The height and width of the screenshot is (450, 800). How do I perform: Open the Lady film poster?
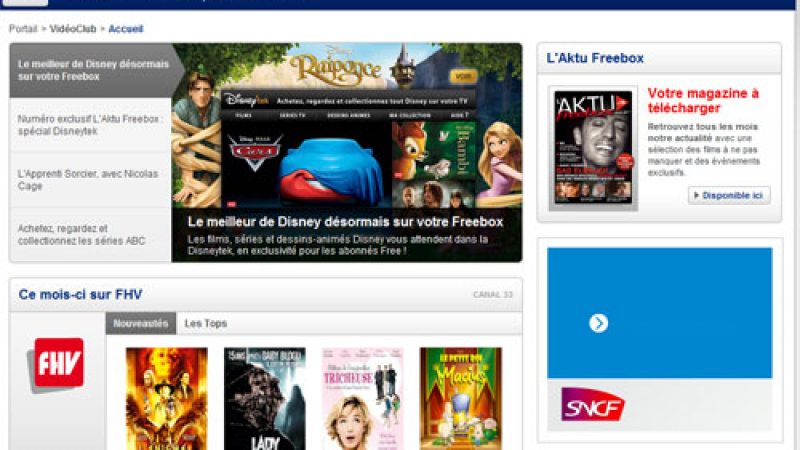(265, 399)
